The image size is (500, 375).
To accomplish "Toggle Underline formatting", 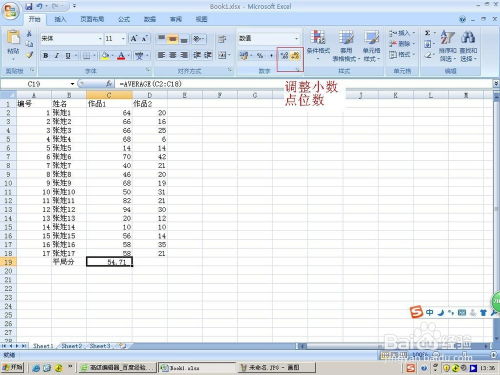I will (68, 55).
